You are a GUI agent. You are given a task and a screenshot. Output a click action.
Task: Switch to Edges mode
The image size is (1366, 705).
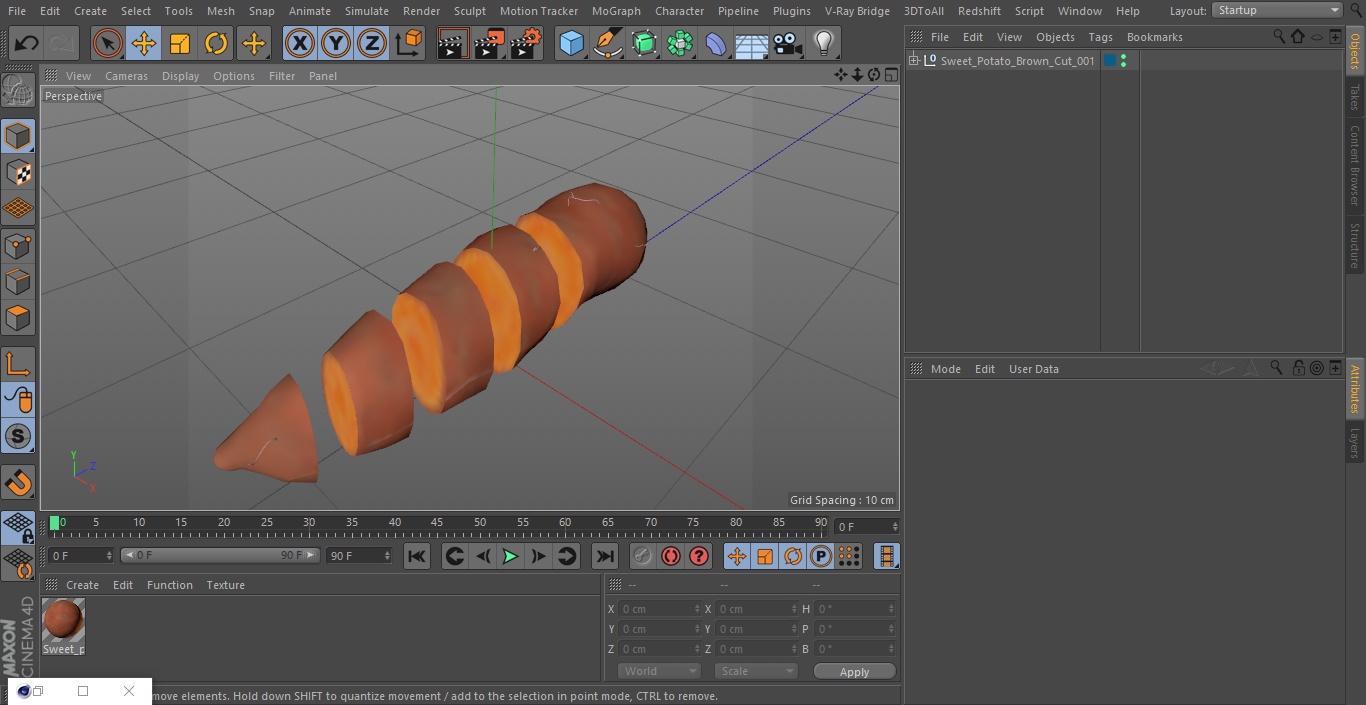pos(18,282)
